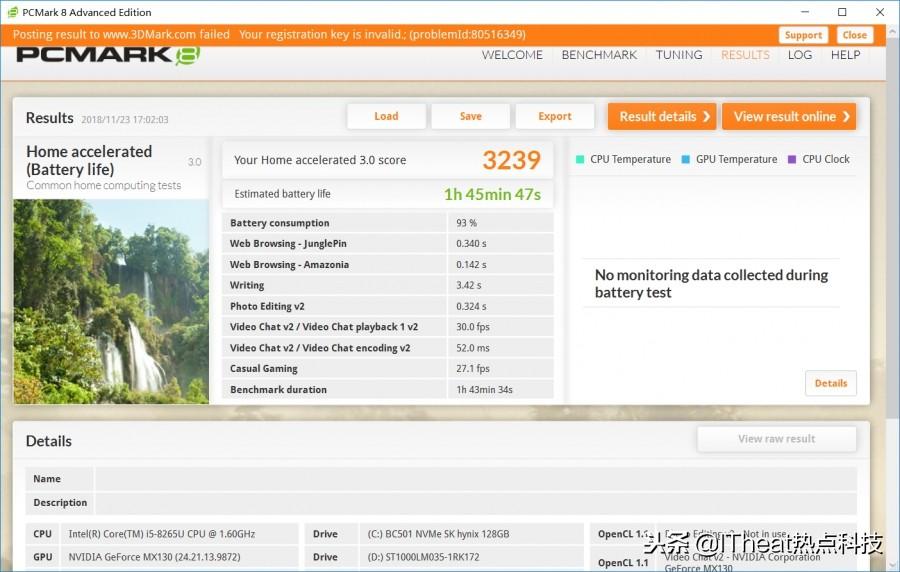
Task: Go to the TUNING tab
Action: (x=679, y=55)
